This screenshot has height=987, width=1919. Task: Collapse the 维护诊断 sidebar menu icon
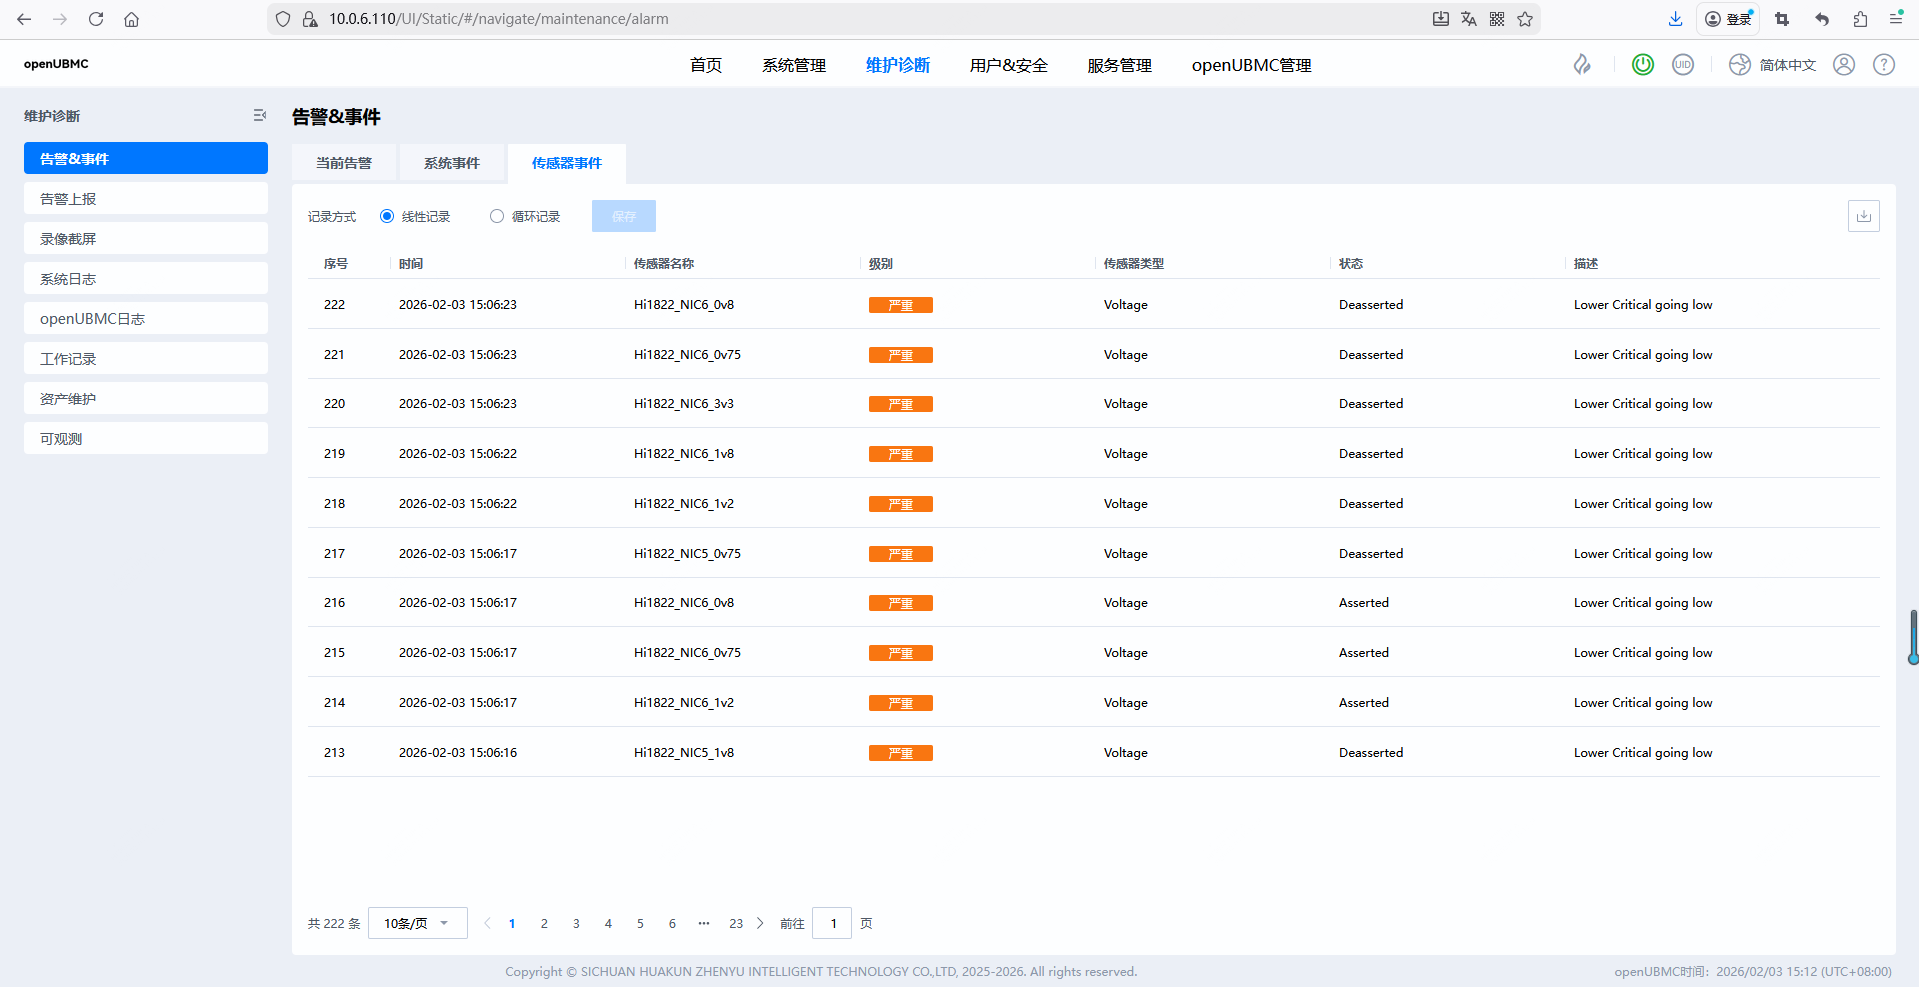[260, 116]
